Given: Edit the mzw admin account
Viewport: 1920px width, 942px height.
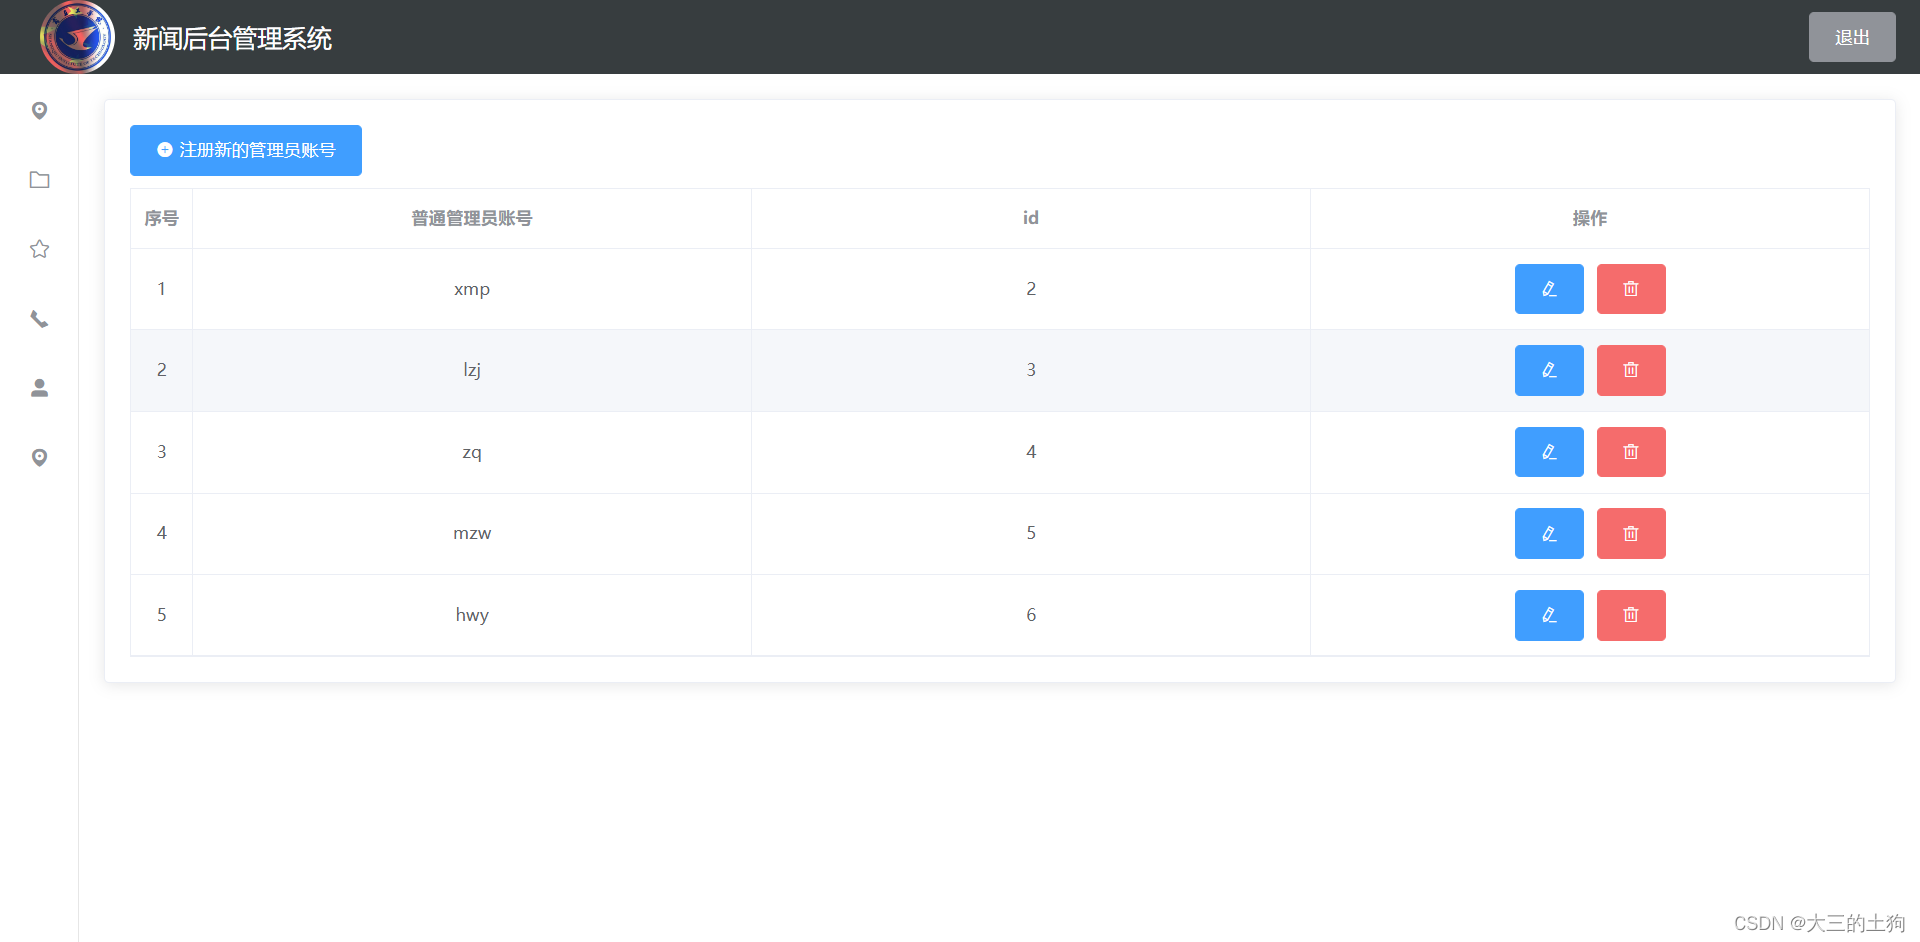Looking at the screenshot, I should point(1548,533).
